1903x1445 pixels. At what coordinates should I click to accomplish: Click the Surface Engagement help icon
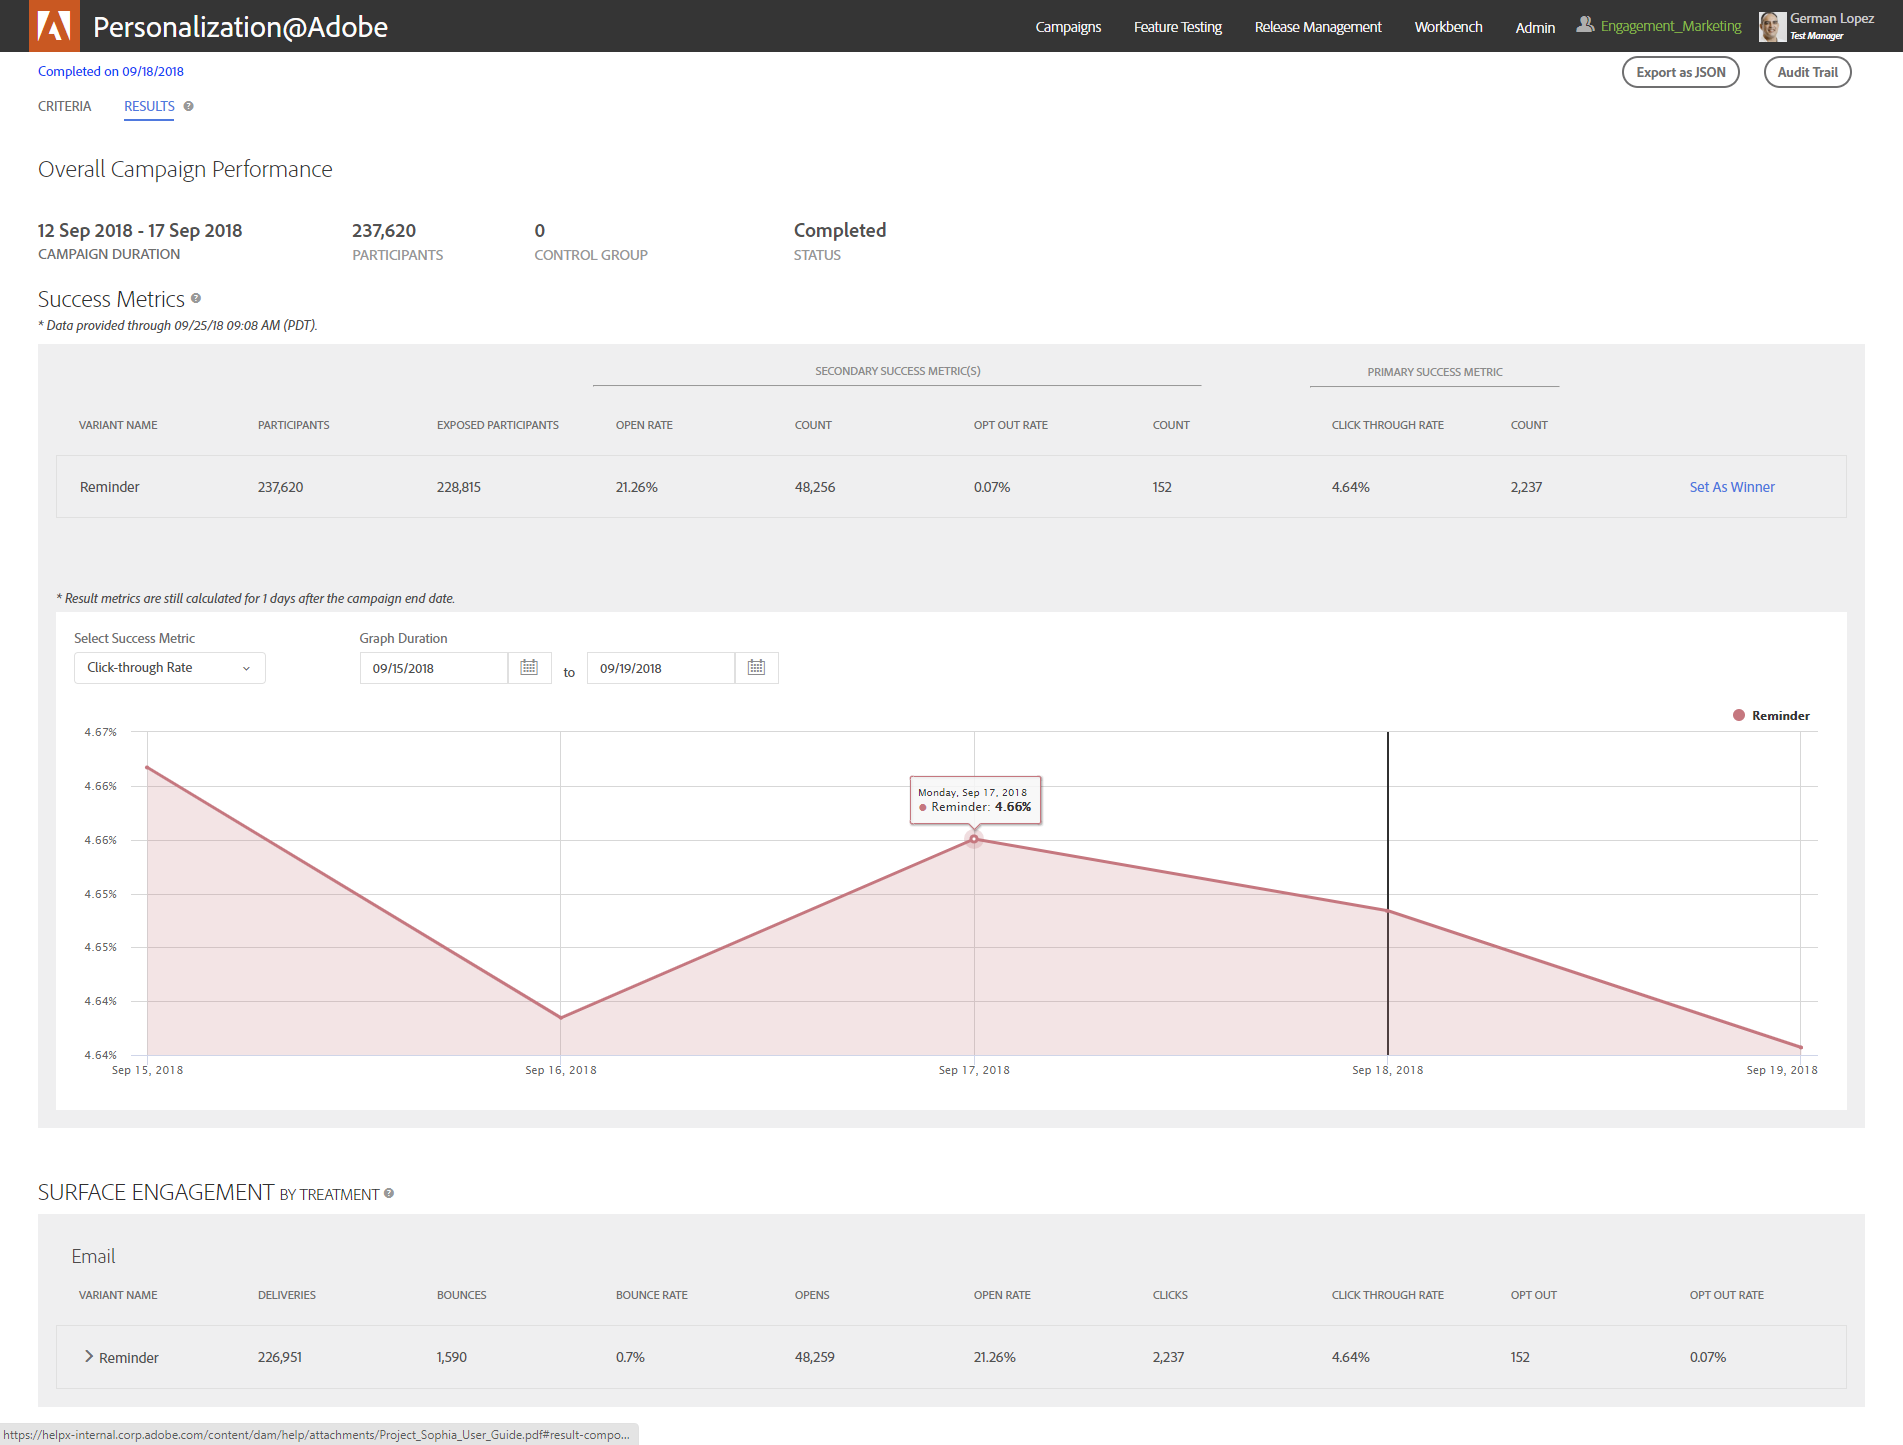coord(389,1193)
